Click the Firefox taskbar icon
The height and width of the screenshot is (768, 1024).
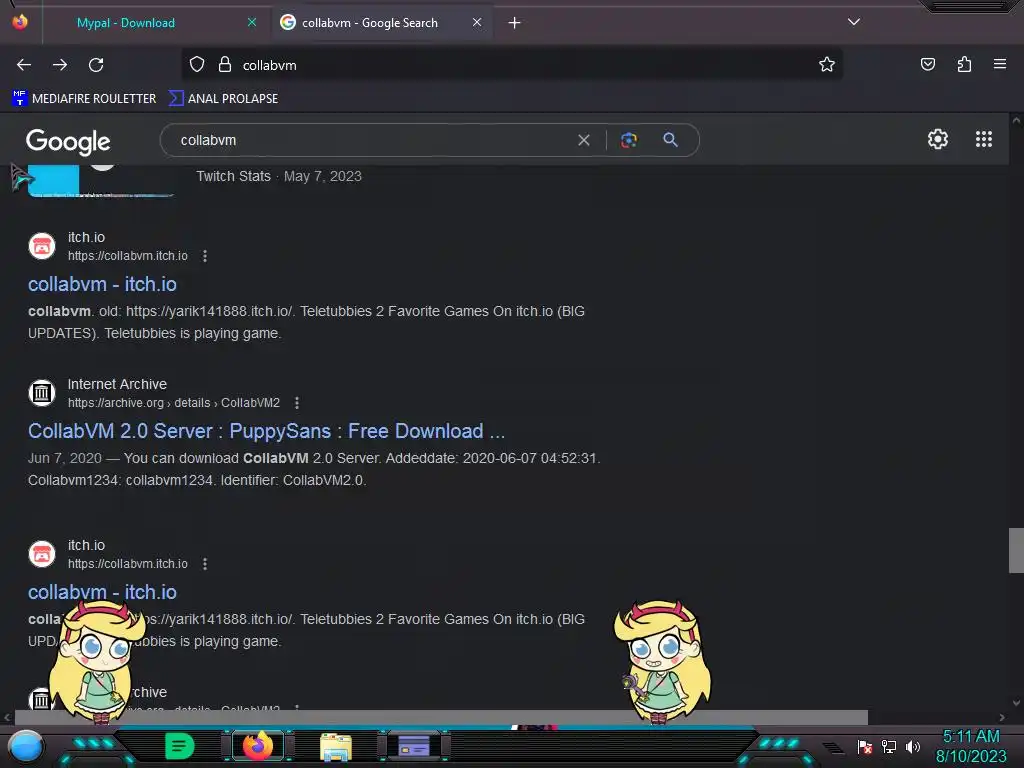(x=258, y=746)
